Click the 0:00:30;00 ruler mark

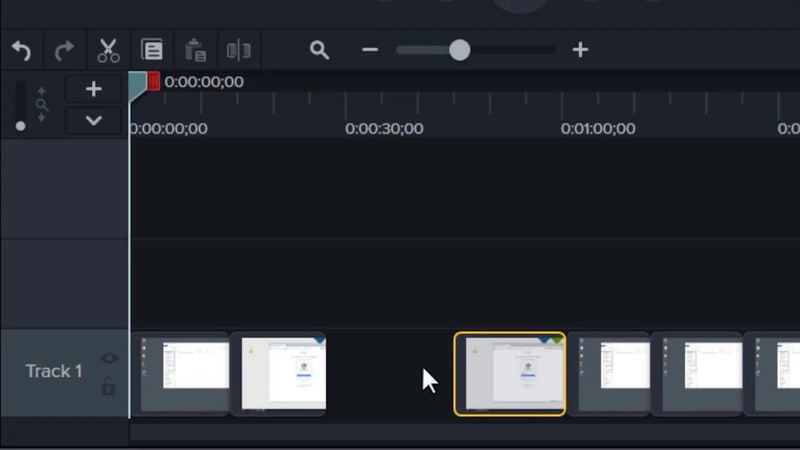pos(384,129)
